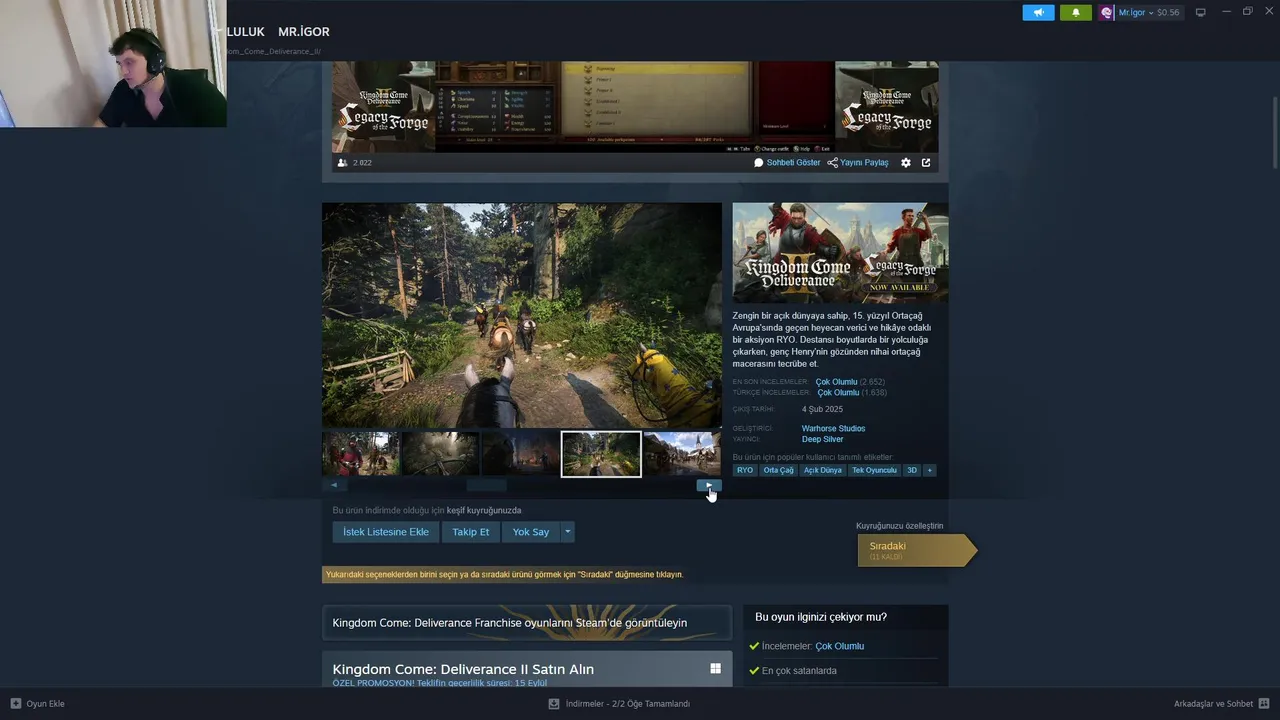Click Kuyruğunuzu özelleştirin link
Image resolution: width=1280 pixels, height=720 pixels.
(x=899, y=526)
